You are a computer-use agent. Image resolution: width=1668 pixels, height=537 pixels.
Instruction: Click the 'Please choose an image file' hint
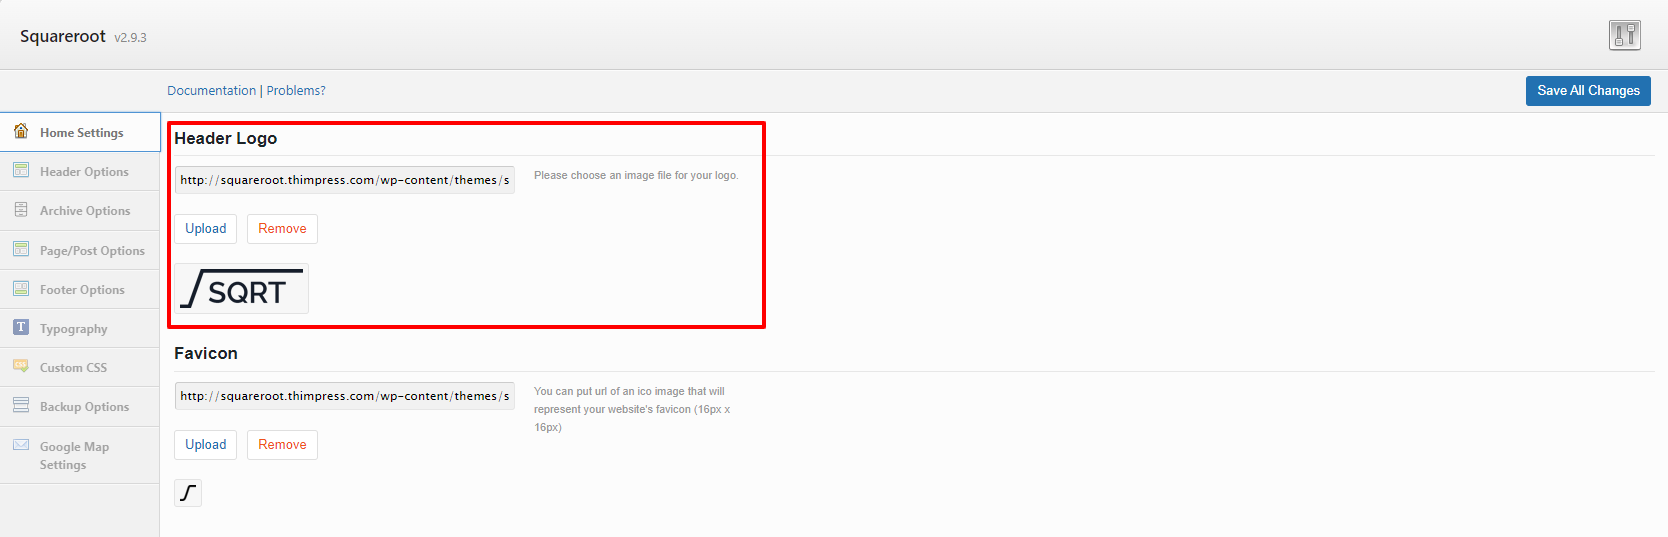pos(636,175)
